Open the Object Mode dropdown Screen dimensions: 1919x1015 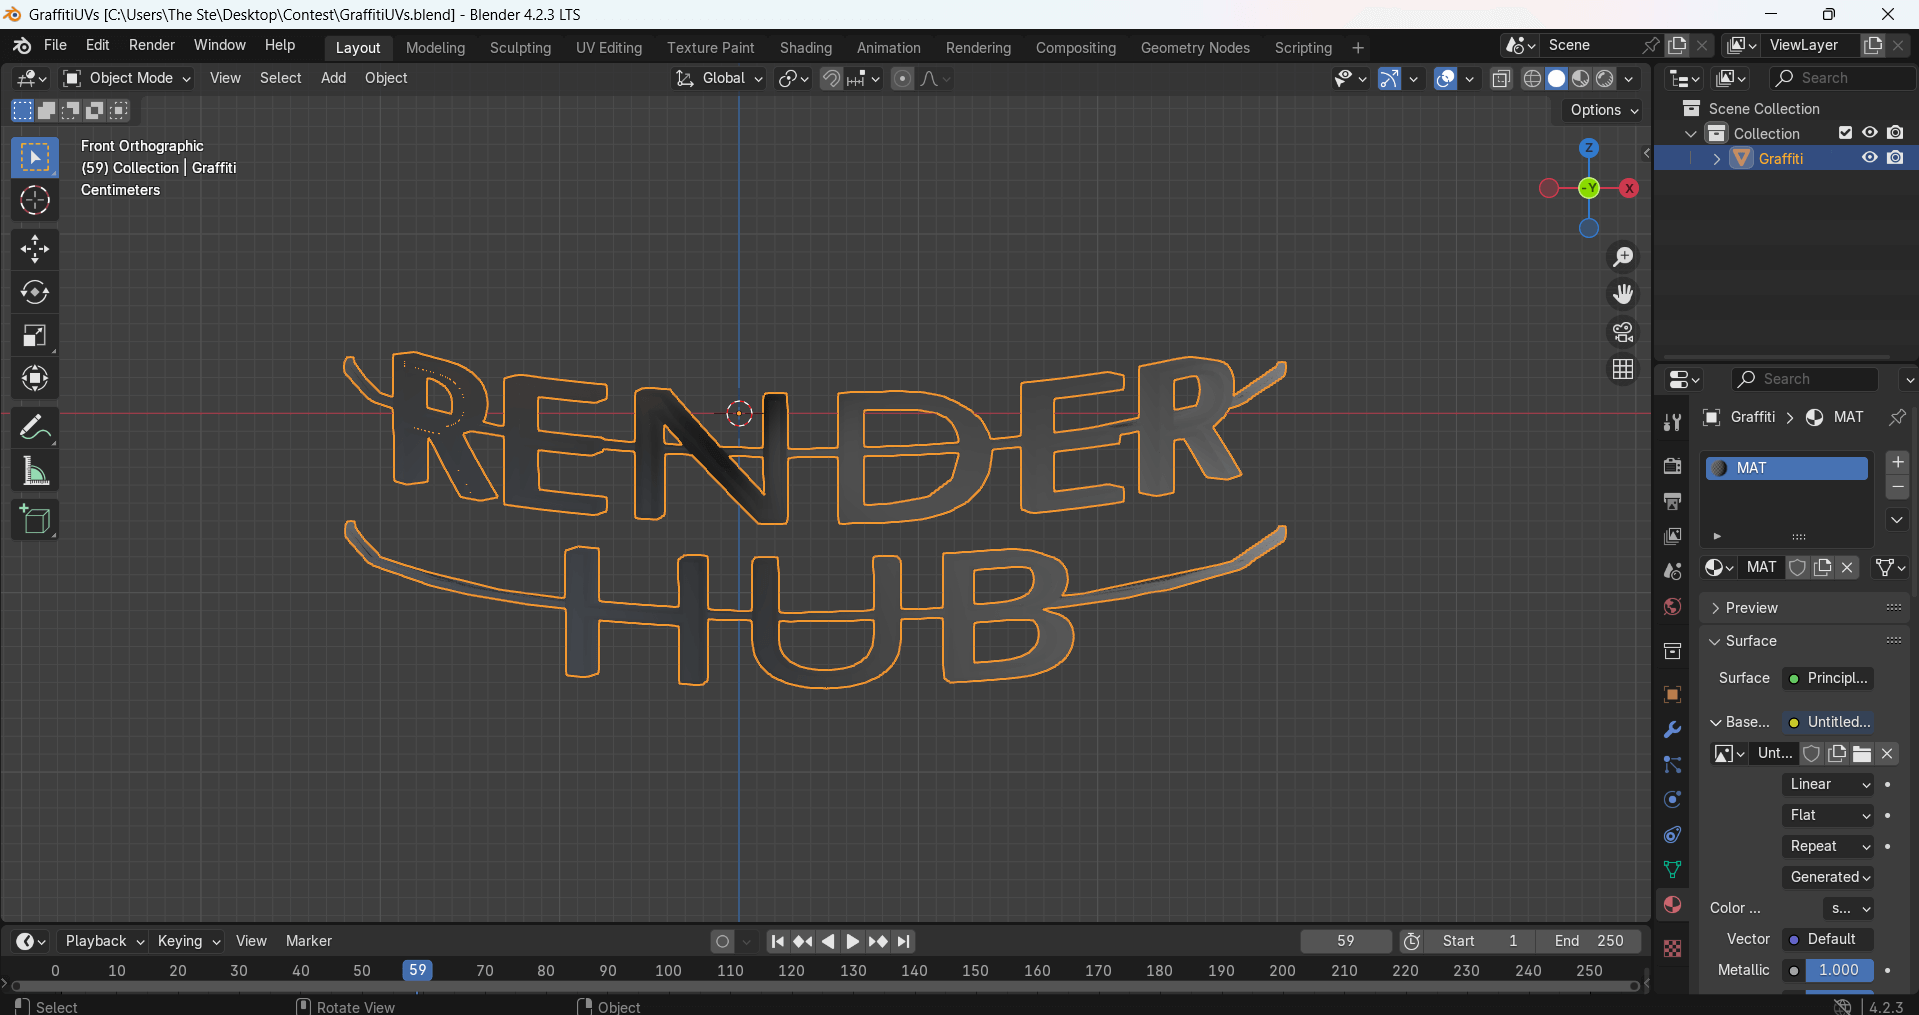tap(126, 78)
